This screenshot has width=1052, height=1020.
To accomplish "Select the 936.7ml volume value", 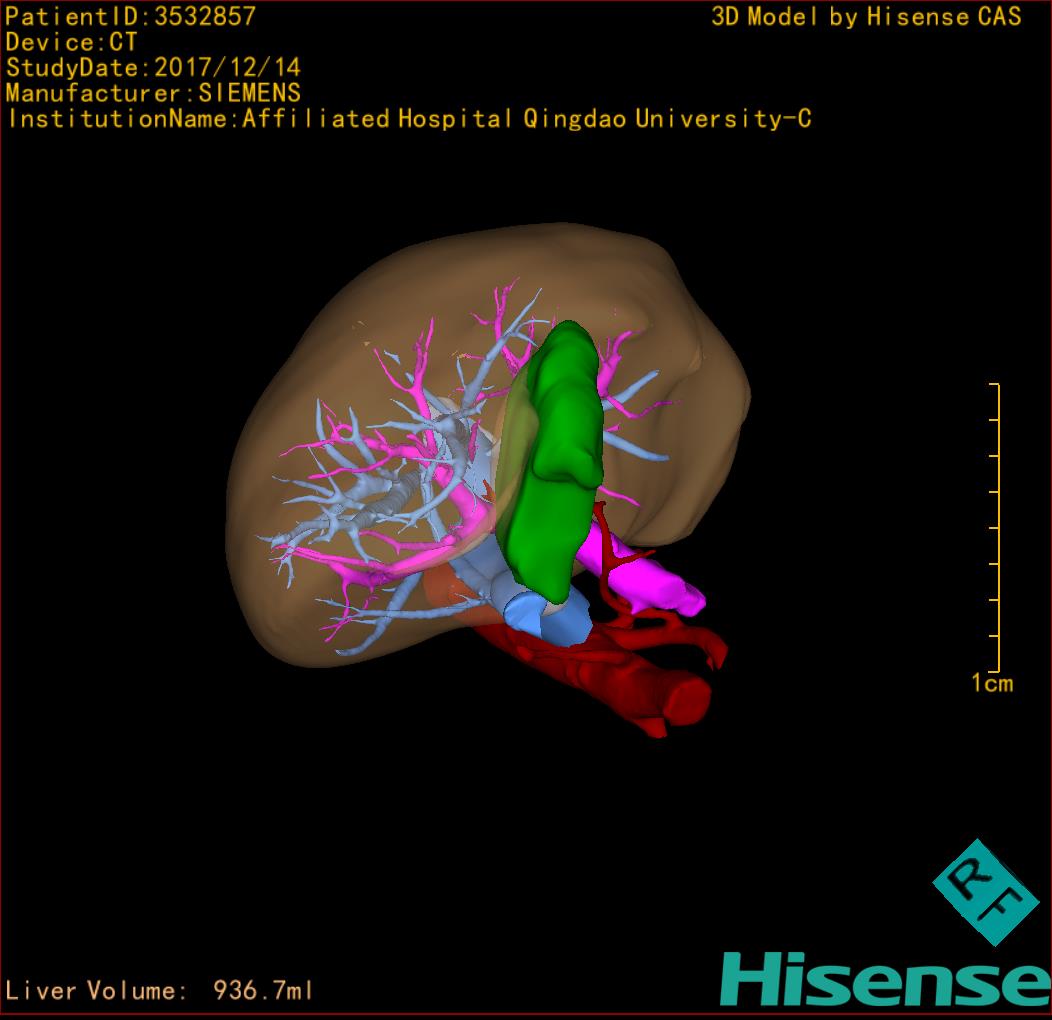I will coord(264,991).
